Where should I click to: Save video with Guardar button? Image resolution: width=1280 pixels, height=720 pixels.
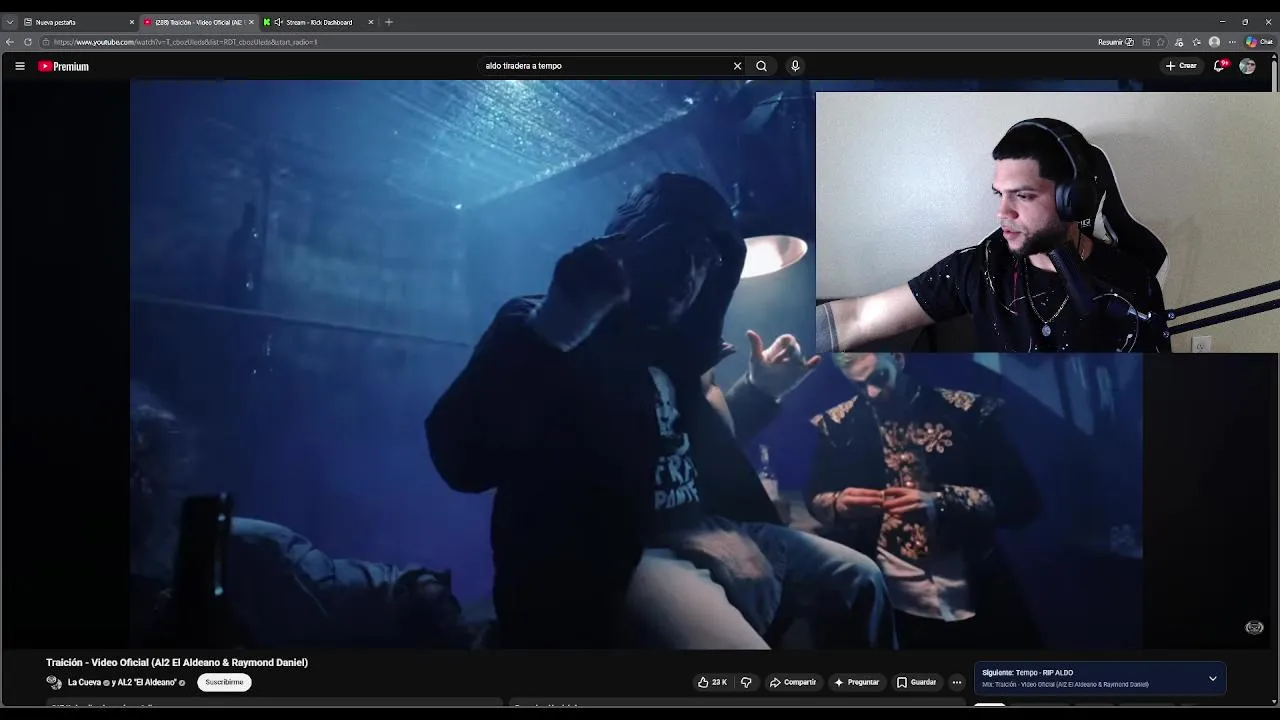click(916, 682)
